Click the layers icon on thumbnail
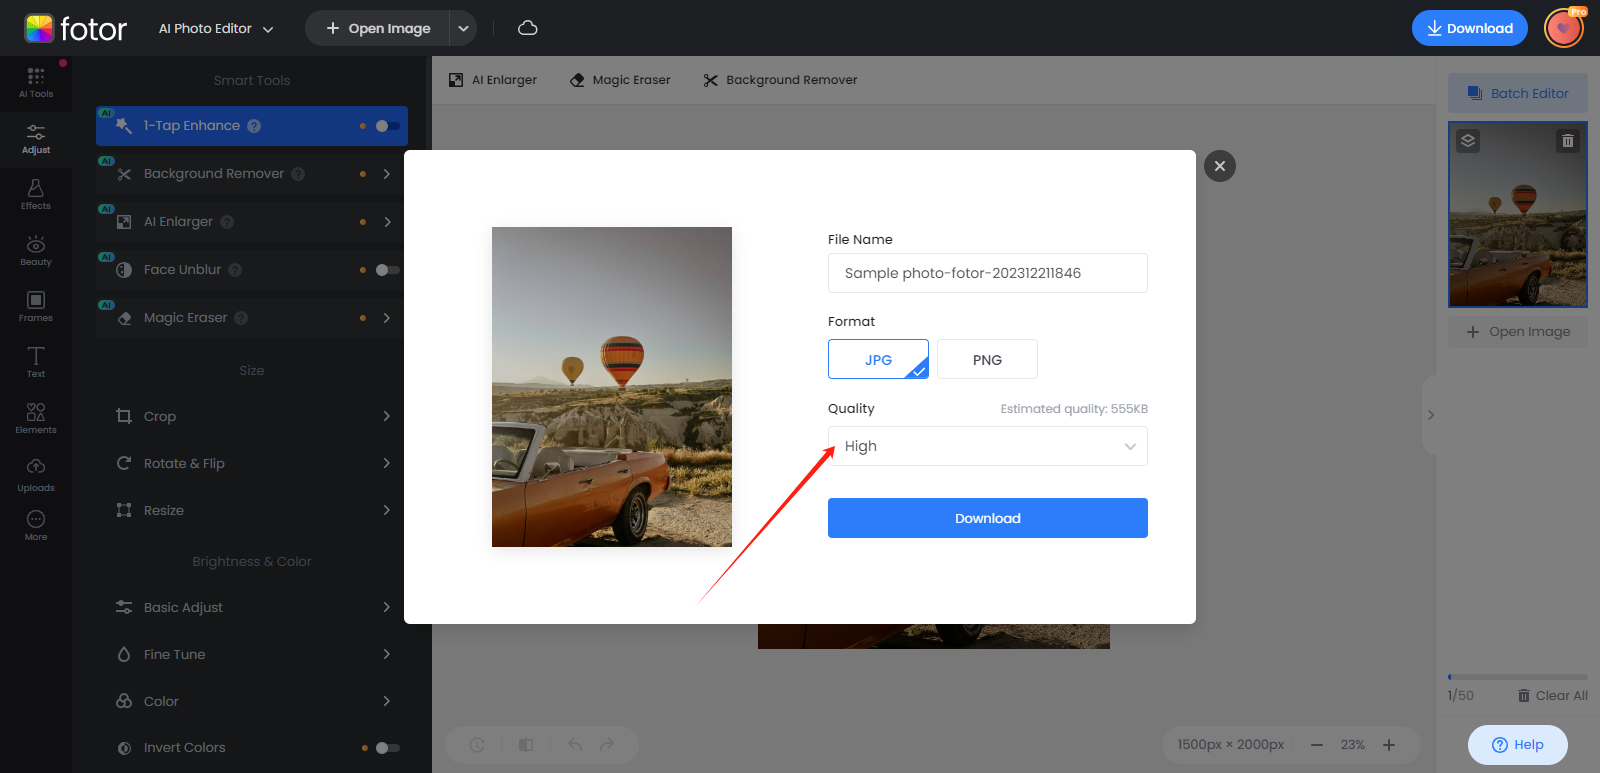This screenshot has height=773, width=1600. tap(1468, 141)
